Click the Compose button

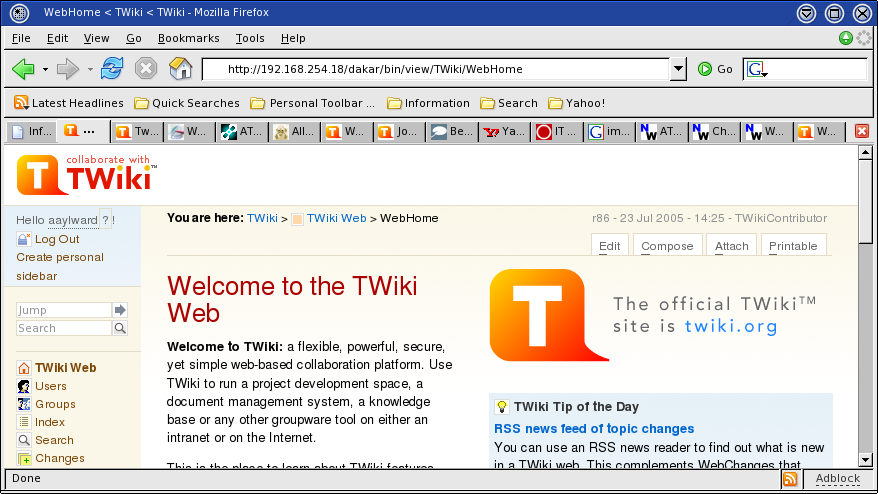(667, 246)
